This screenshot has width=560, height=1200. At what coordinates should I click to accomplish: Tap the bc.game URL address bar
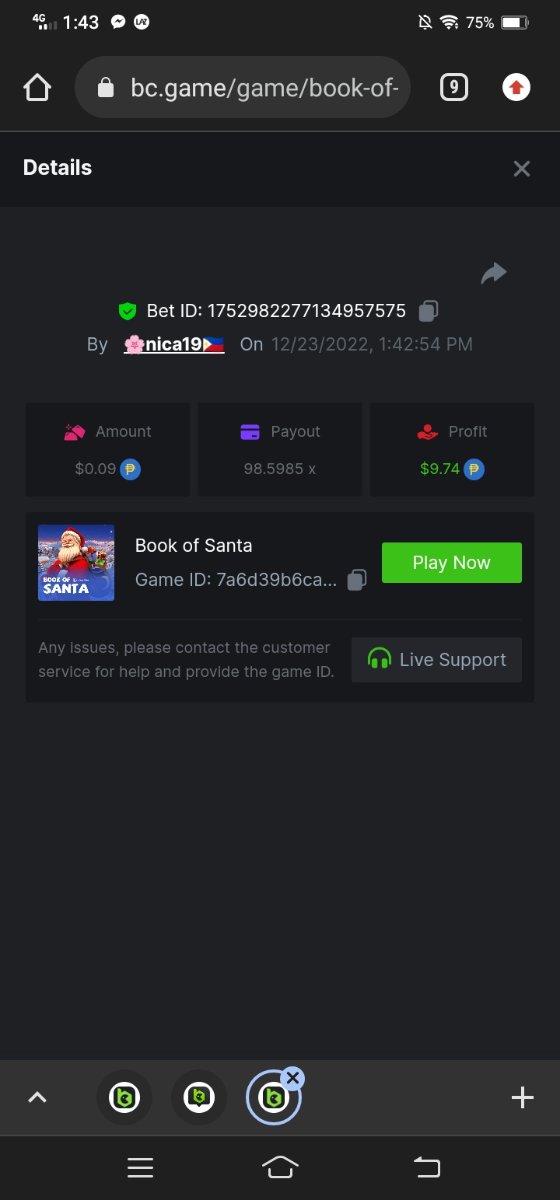pyautogui.click(x=243, y=88)
